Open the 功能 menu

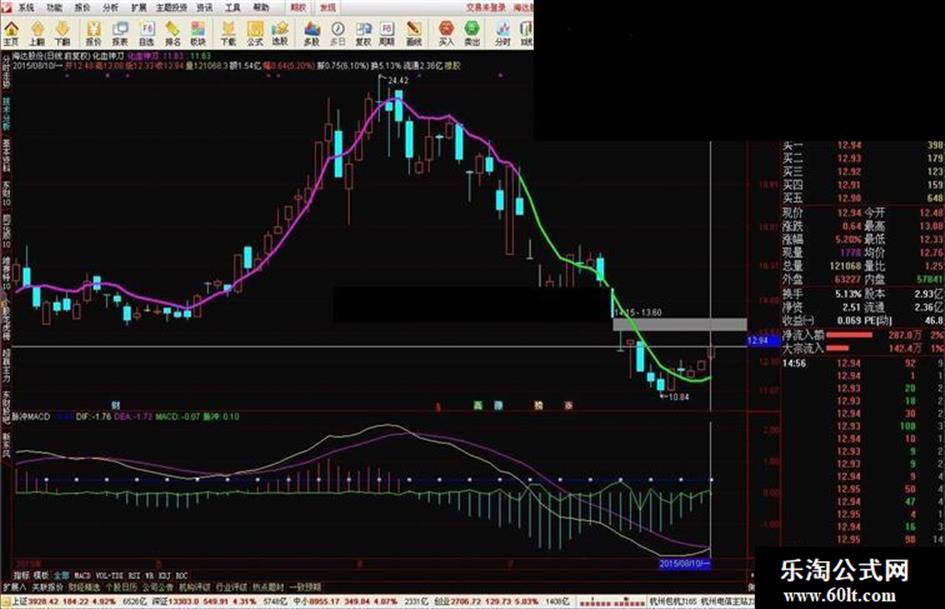(54, 8)
